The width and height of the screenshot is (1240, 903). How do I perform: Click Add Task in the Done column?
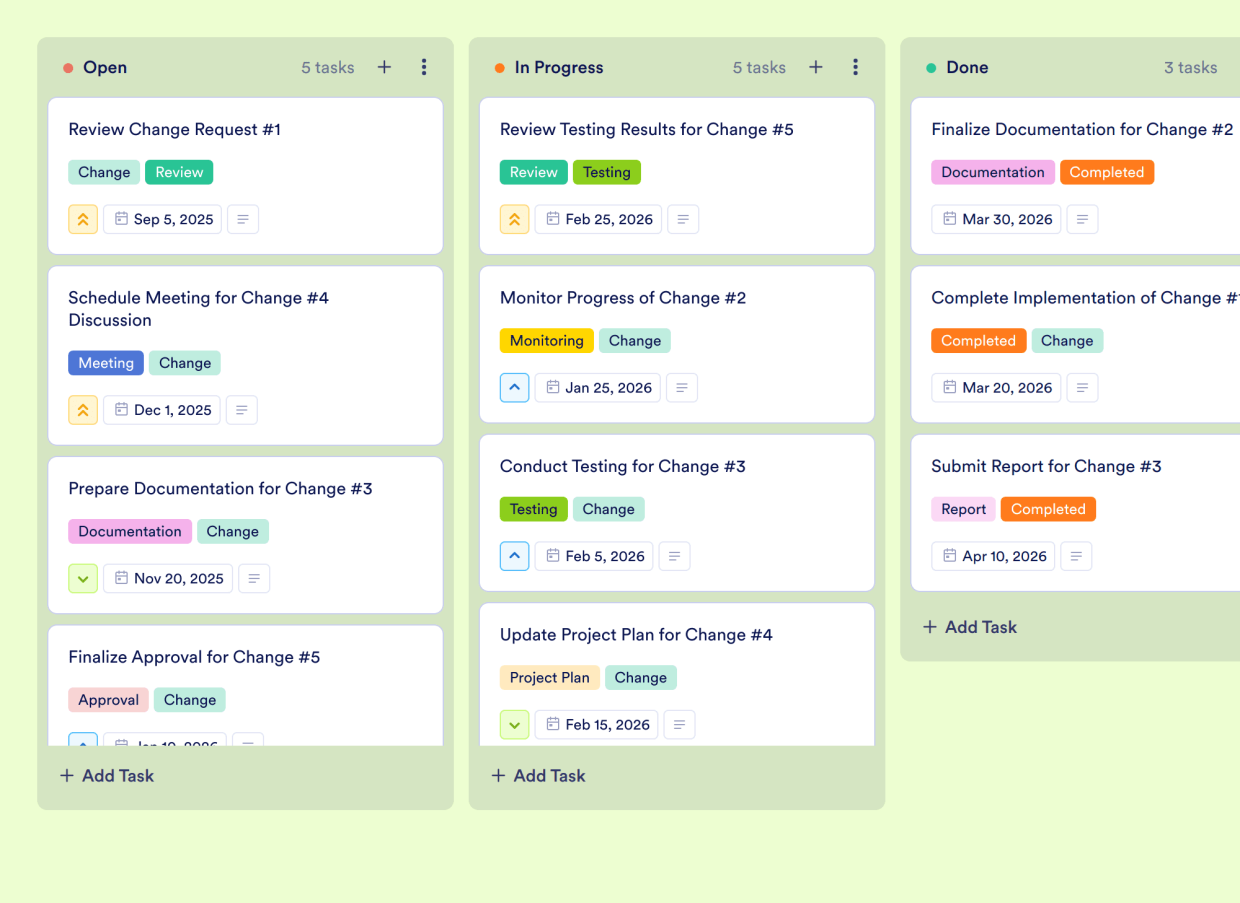pyautogui.click(x=969, y=627)
